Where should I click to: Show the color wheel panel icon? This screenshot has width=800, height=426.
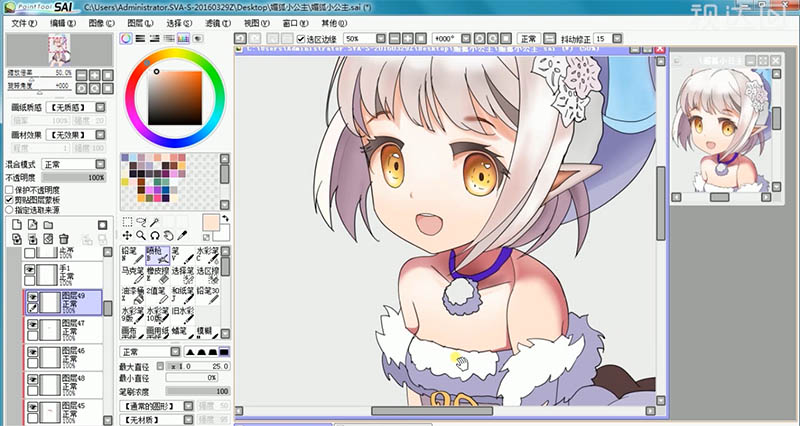coord(126,38)
